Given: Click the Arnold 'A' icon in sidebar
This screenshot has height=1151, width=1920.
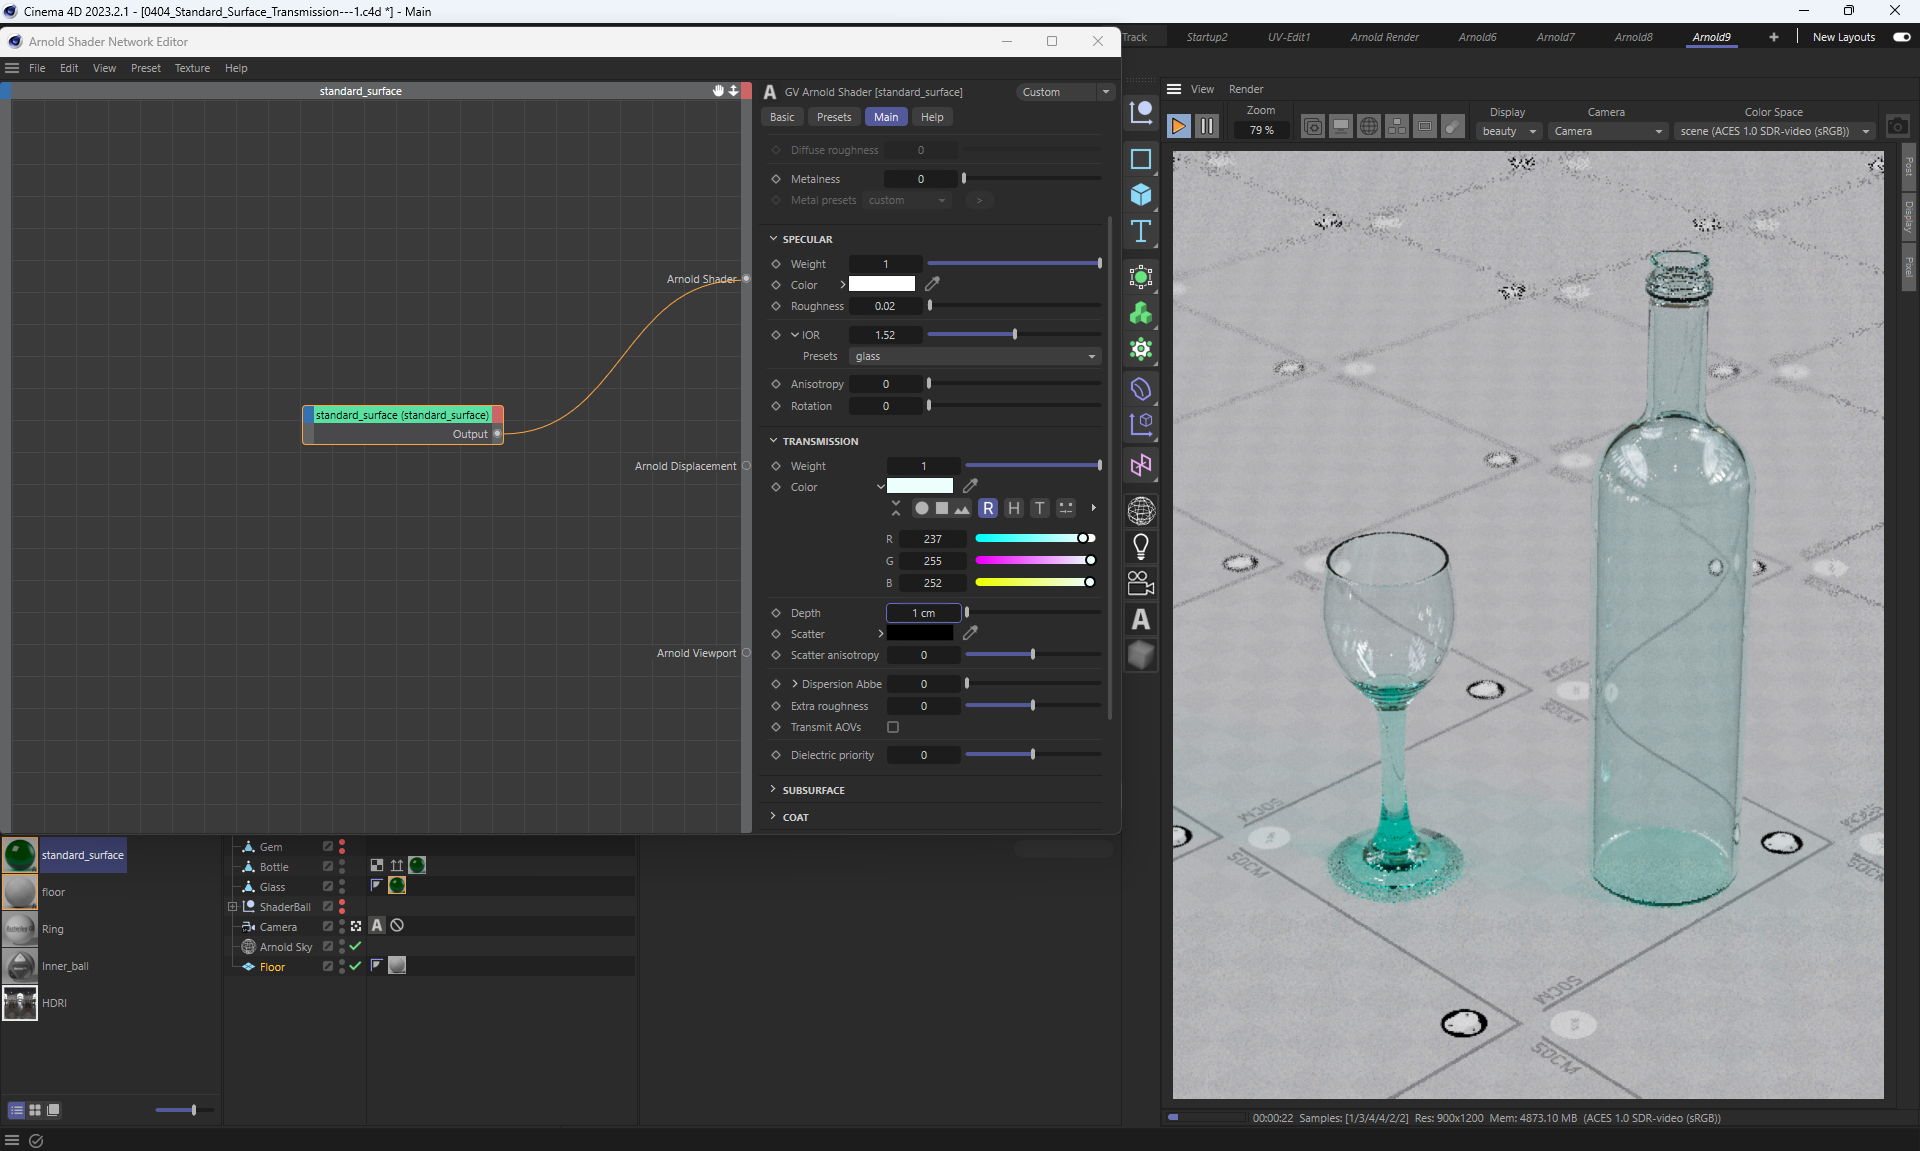Looking at the screenshot, I should 1140,620.
